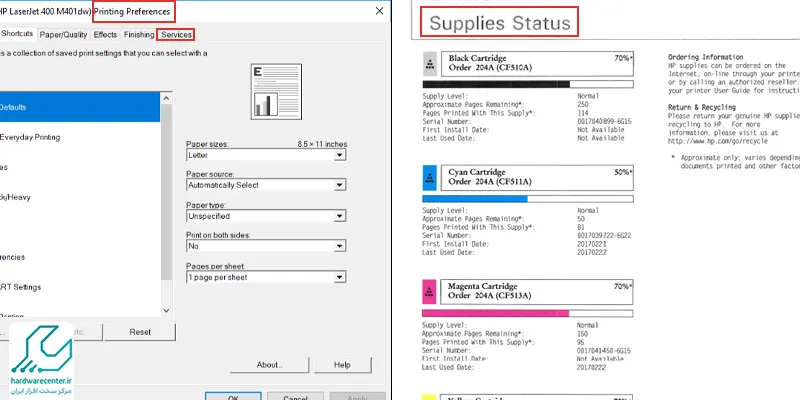Click the http://www.hp.com/go/recycle link

coord(718,141)
